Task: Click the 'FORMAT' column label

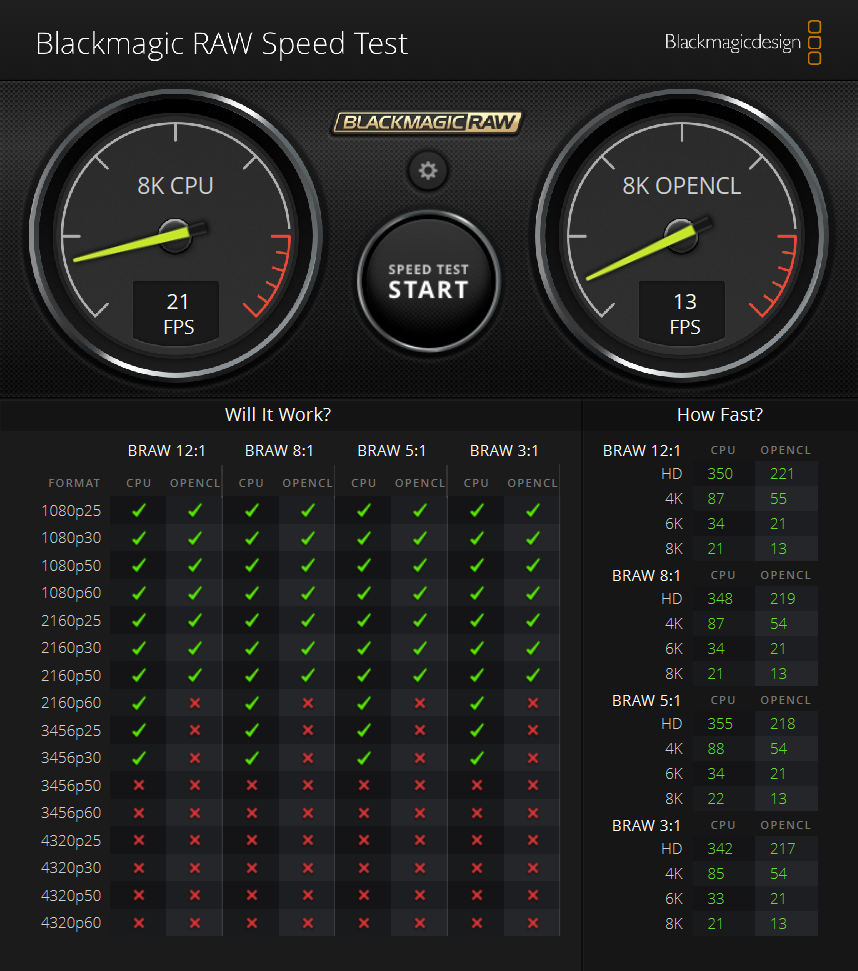Action: pyautogui.click(x=74, y=483)
